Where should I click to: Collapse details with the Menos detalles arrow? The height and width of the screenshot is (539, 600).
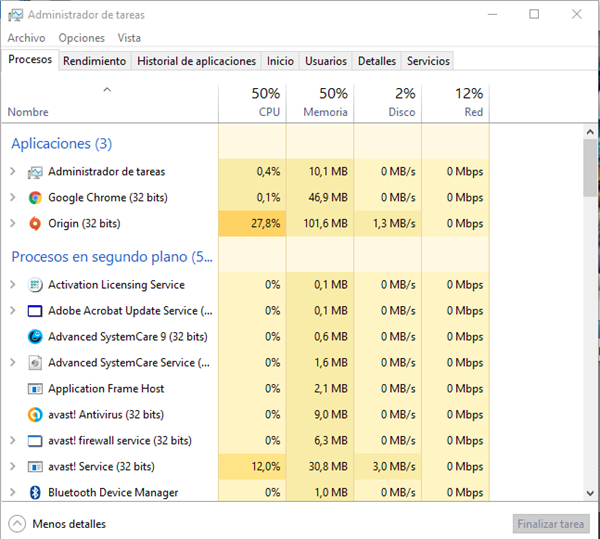17,524
